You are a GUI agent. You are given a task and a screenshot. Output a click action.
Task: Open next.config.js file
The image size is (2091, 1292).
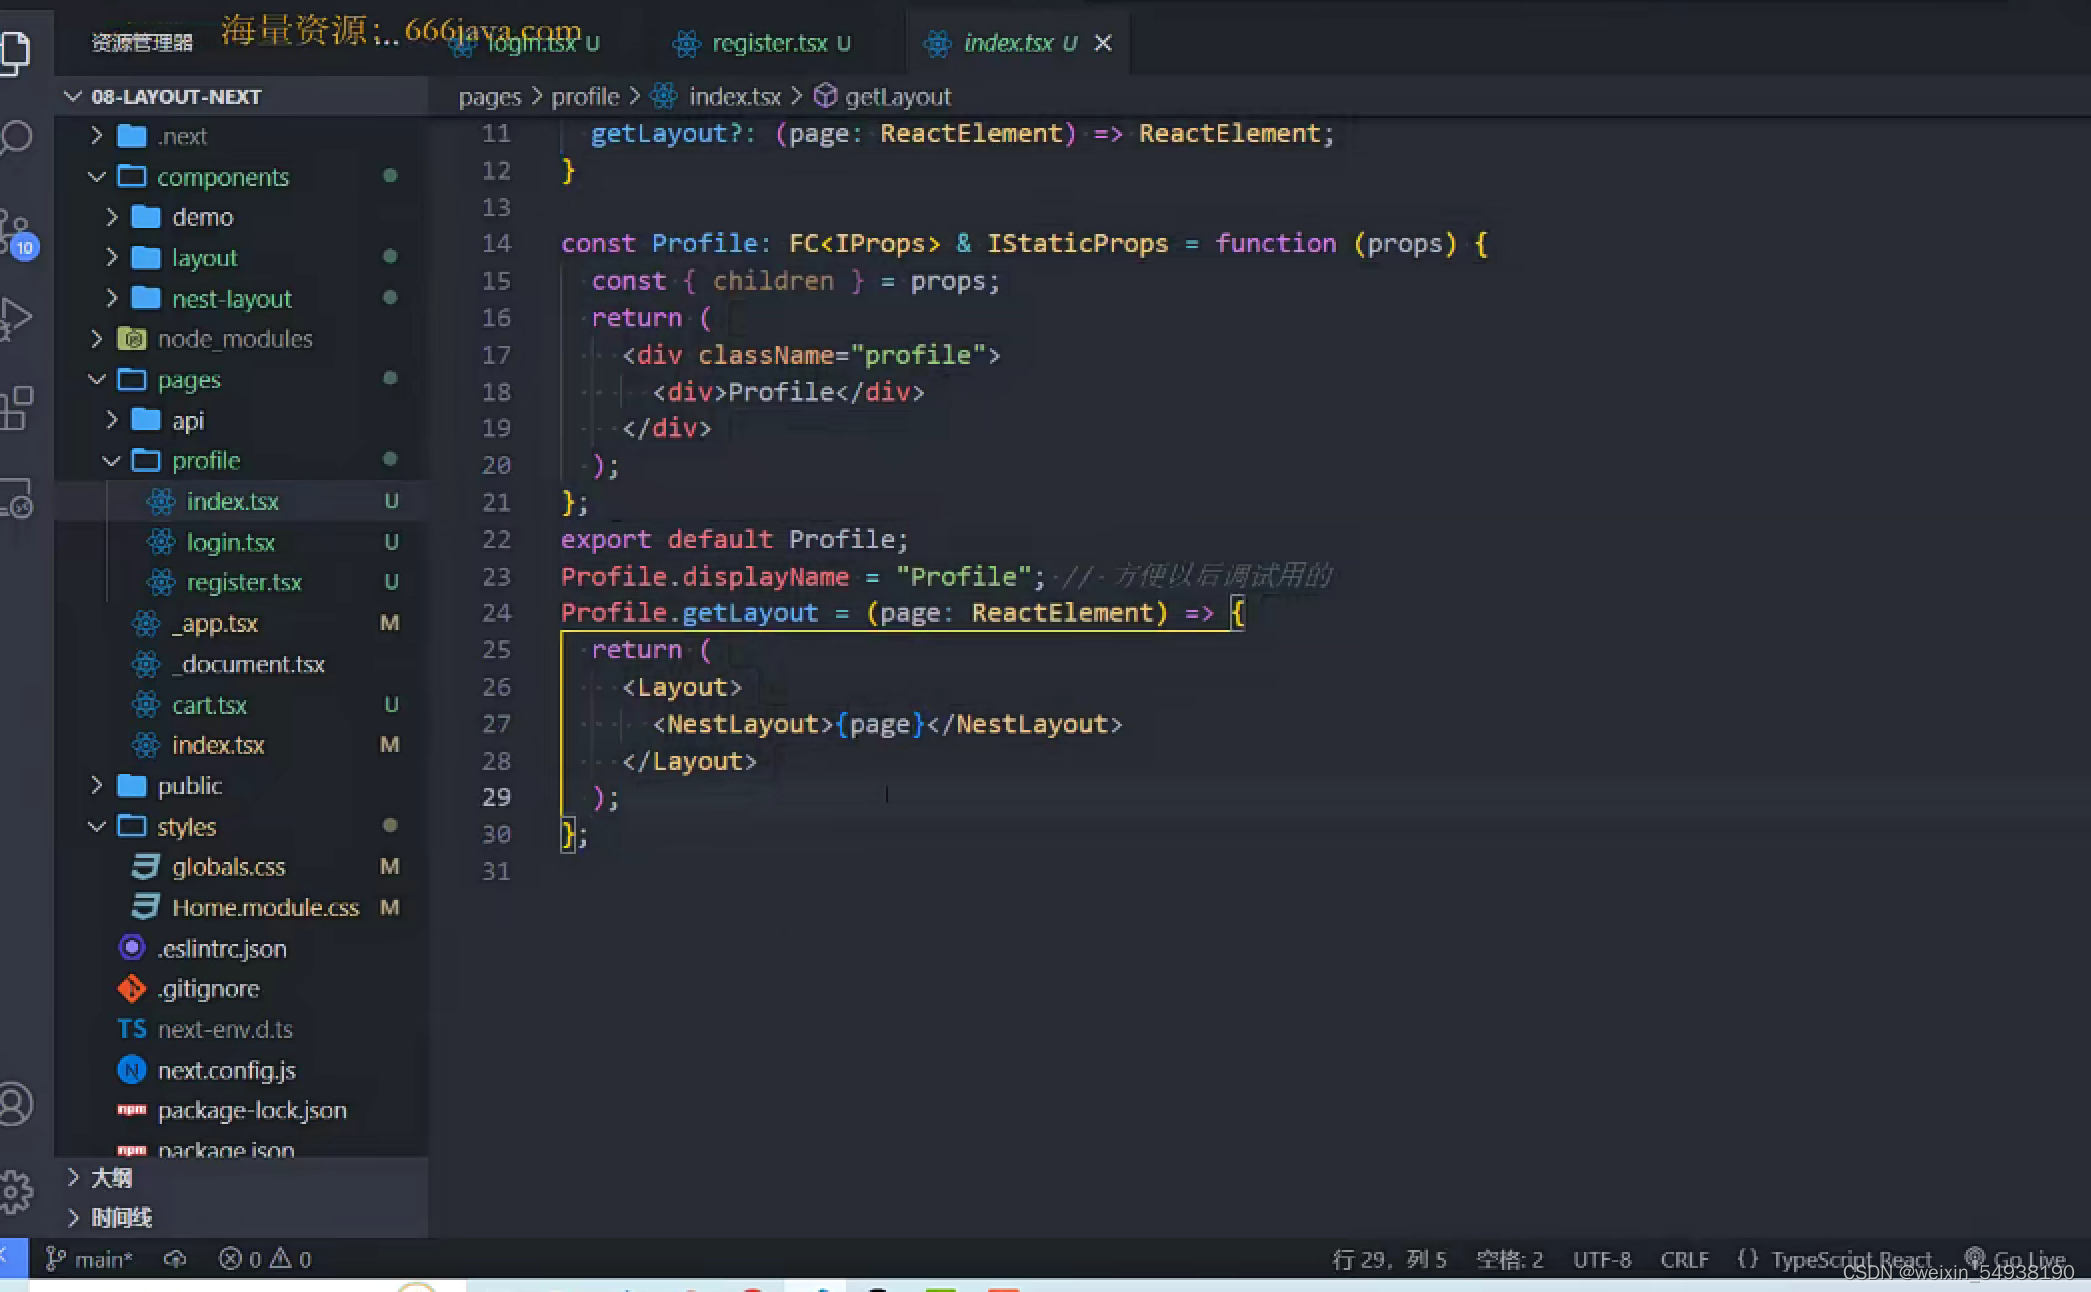click(241, 1070)
